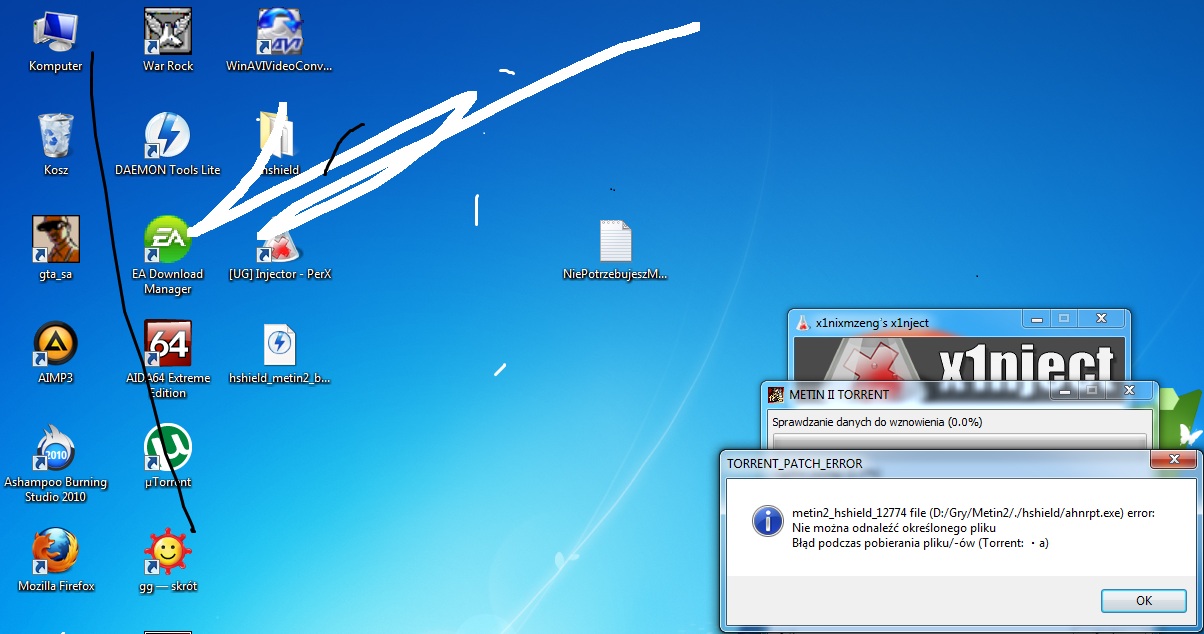Click the x1nixmzeng's x1nject window title icon
The image size is (1204, 634).
tap(803, 322)
